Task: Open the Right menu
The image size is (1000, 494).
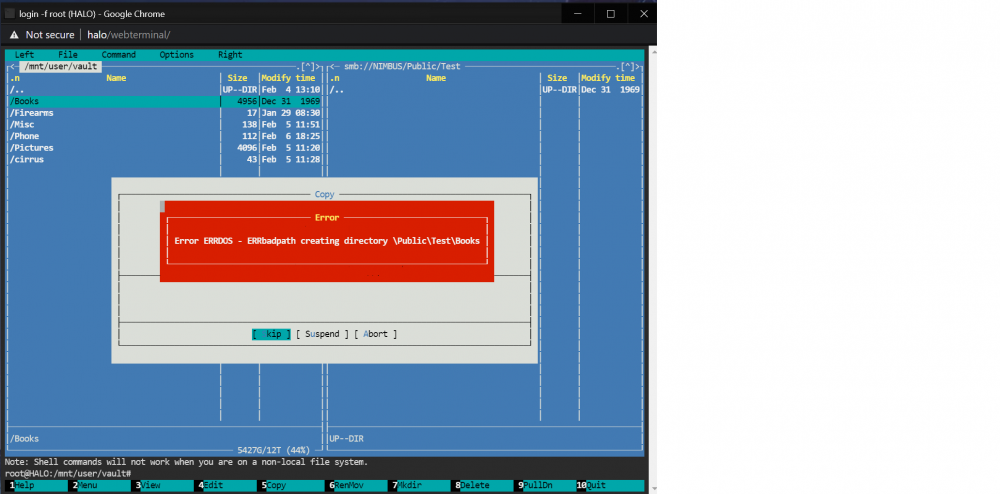Action: tap(230, 55)
